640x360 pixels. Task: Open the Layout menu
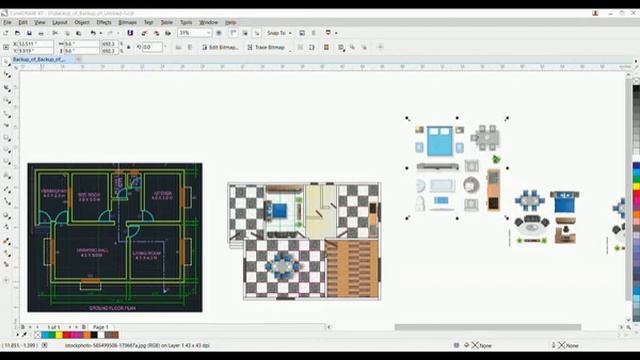click(60, 22)
